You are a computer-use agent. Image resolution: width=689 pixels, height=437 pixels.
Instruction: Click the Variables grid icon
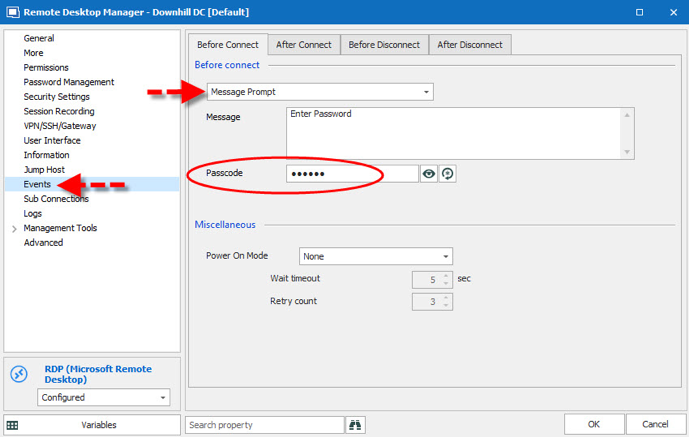tap(13, 425)
